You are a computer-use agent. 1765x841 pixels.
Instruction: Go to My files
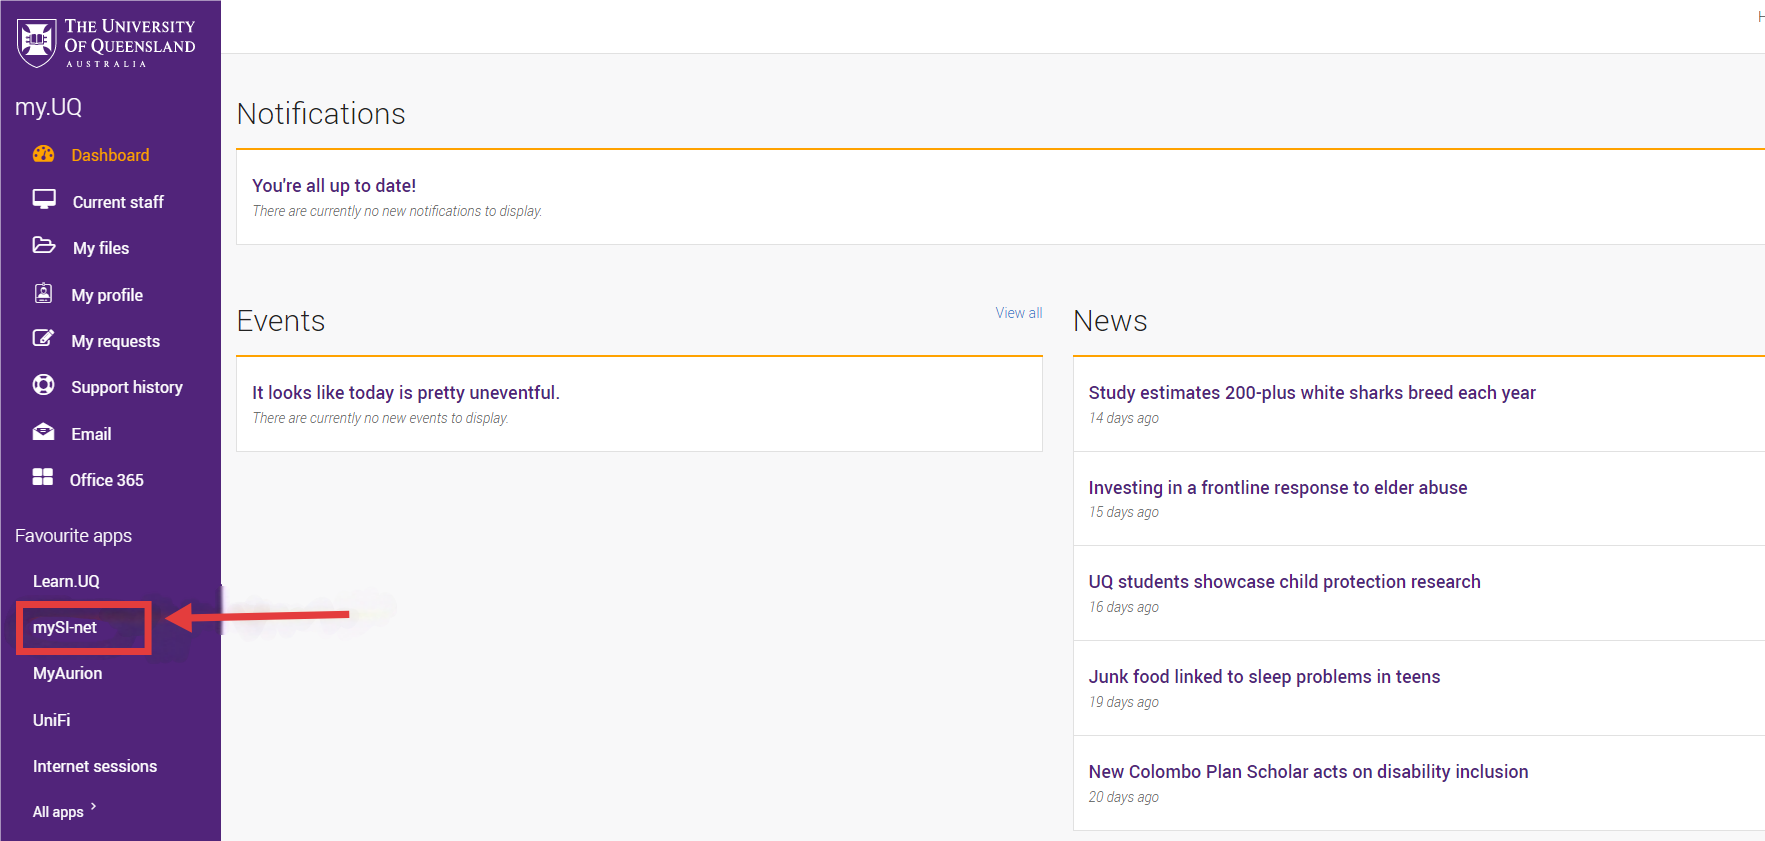[101, 248]
